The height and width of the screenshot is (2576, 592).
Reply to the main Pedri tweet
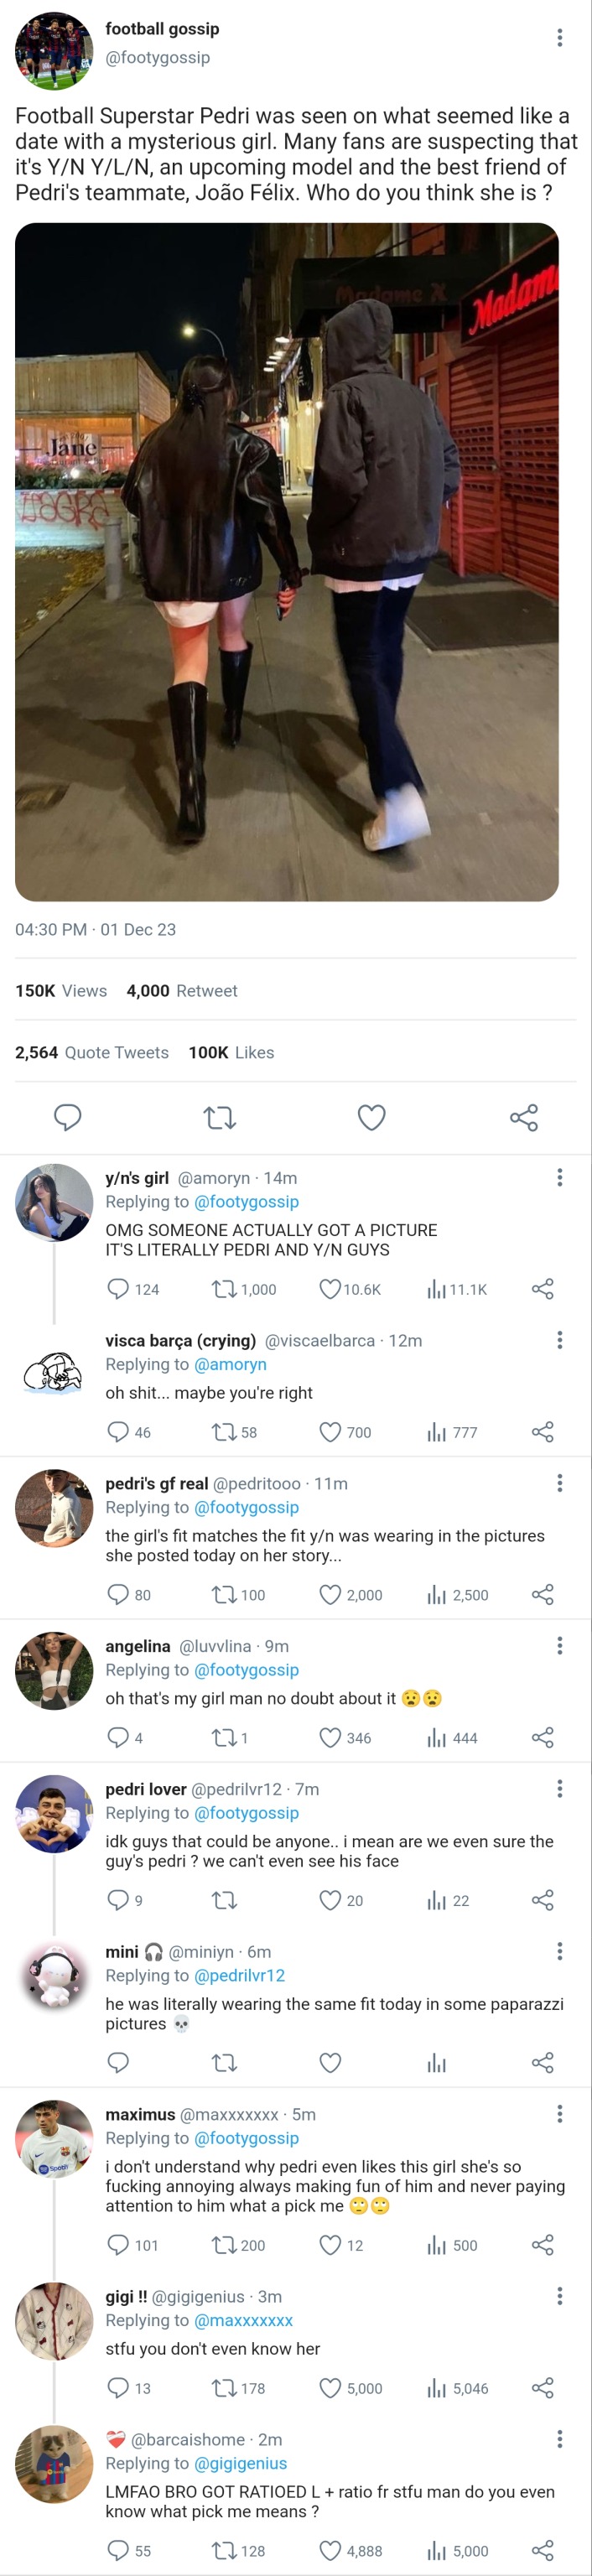(x=67, y=1117)
